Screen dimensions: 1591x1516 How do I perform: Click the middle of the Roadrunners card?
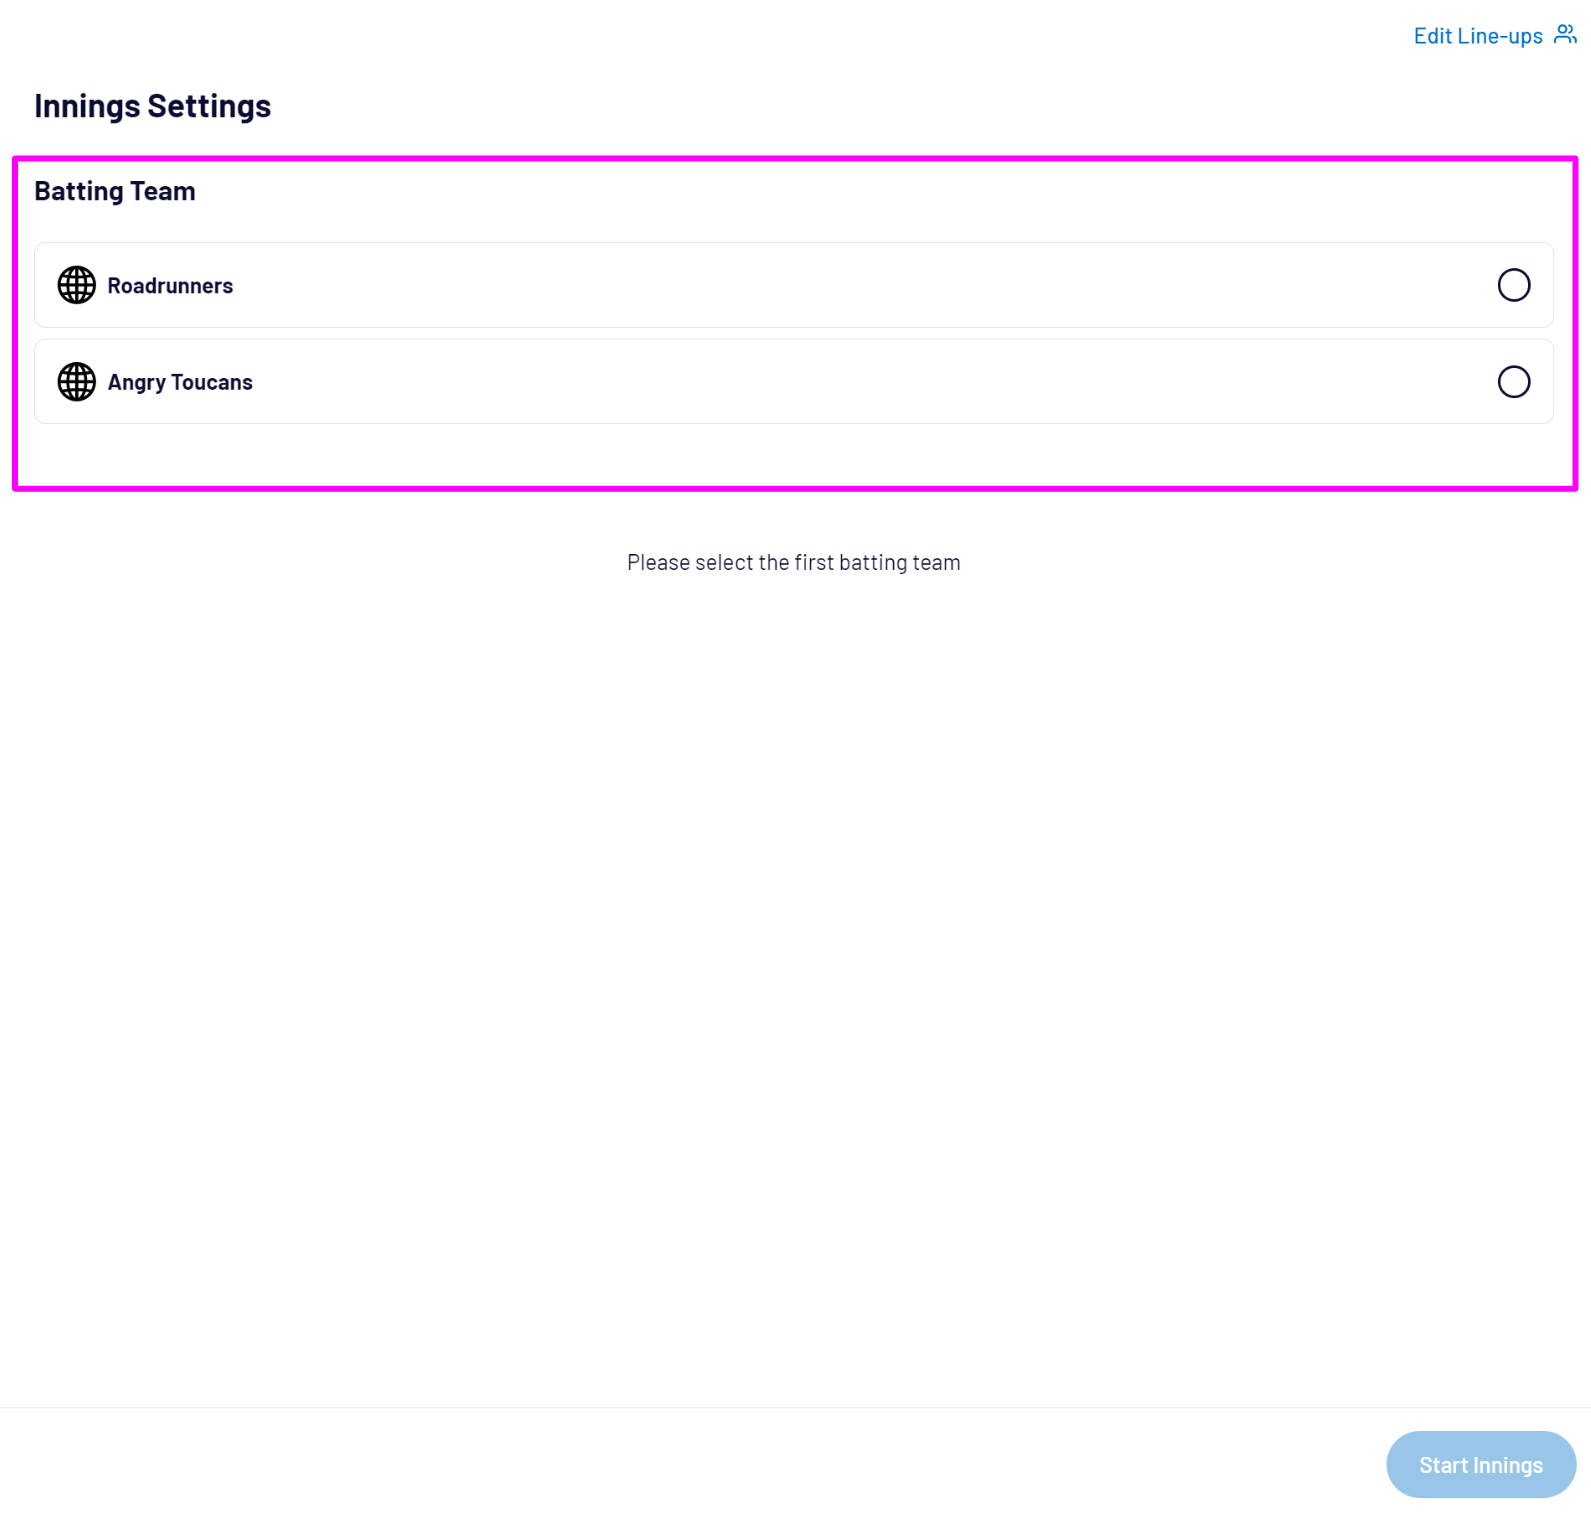(793, 285)
